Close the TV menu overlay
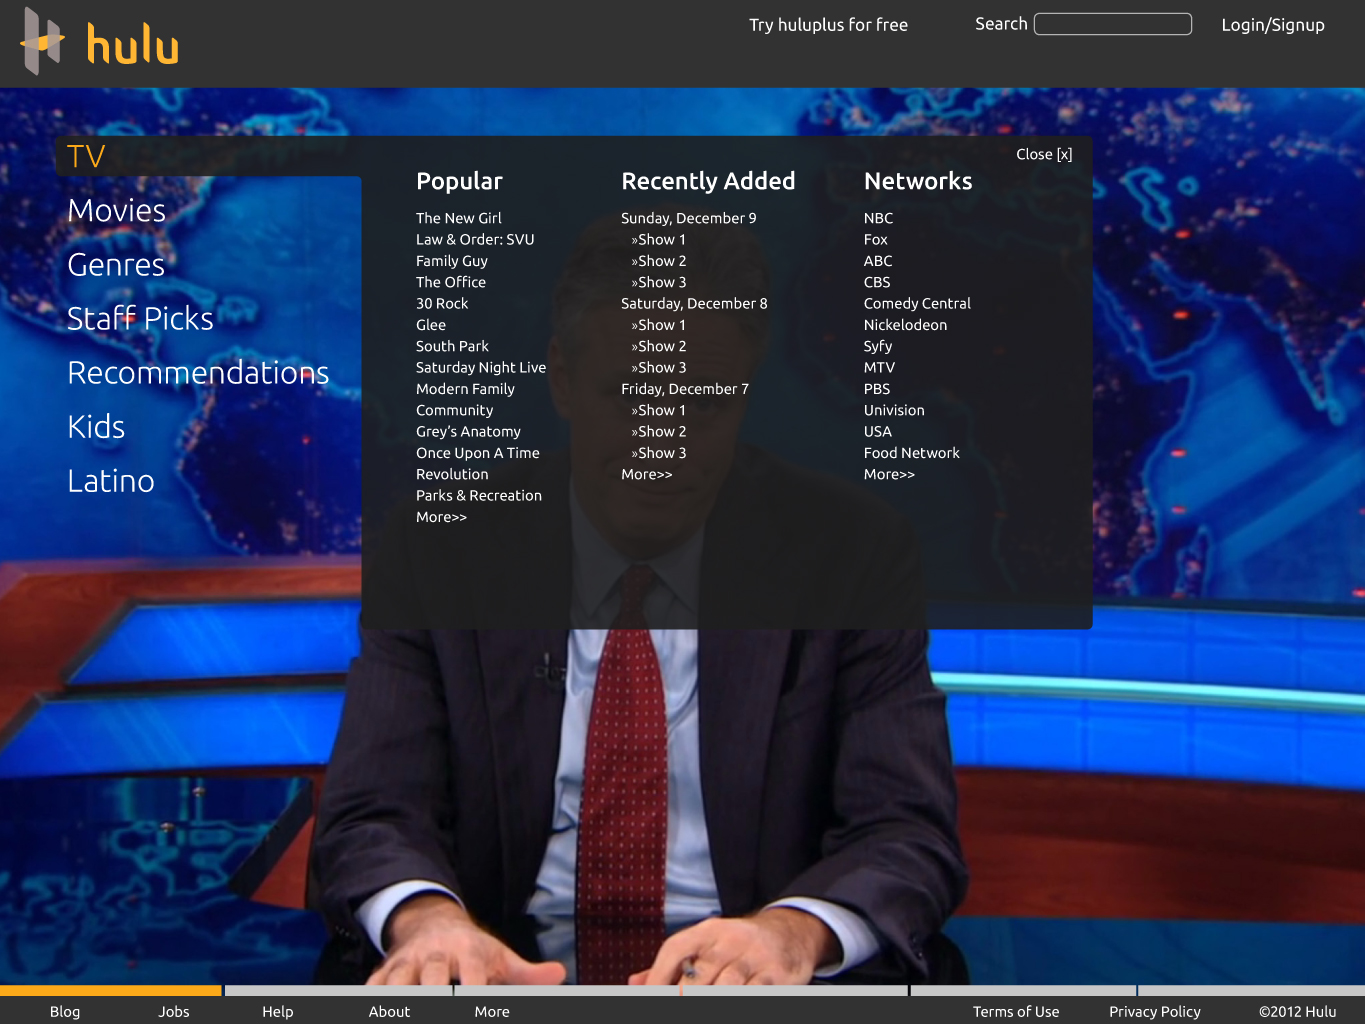Image resolution: width=1365 pixels, height=1024 pixels. pos(1043,154)
